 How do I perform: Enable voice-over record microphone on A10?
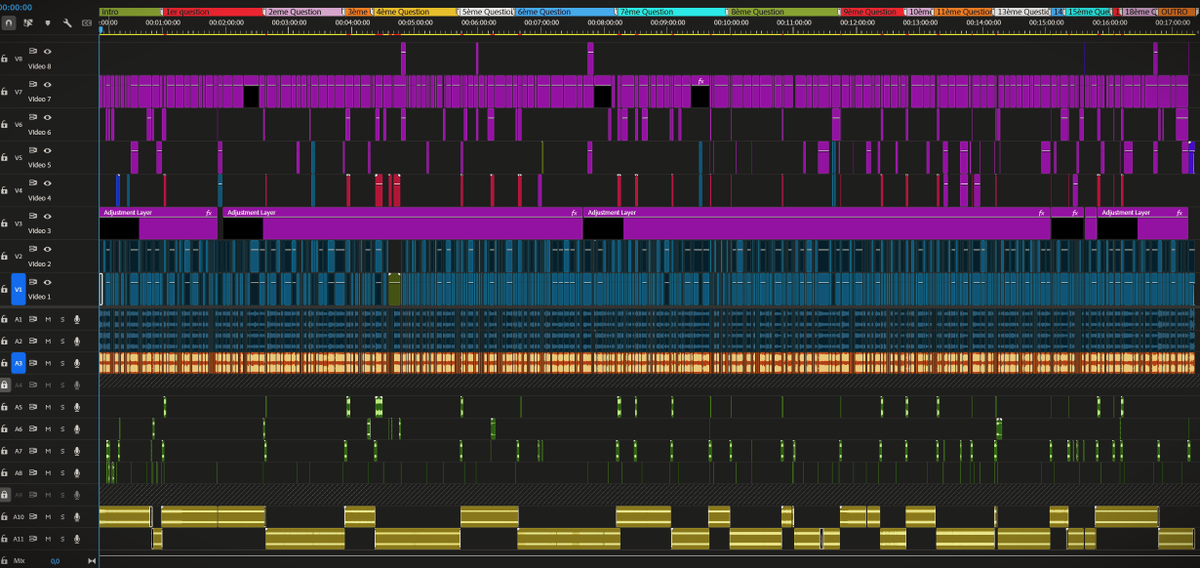tap(77, 517)
